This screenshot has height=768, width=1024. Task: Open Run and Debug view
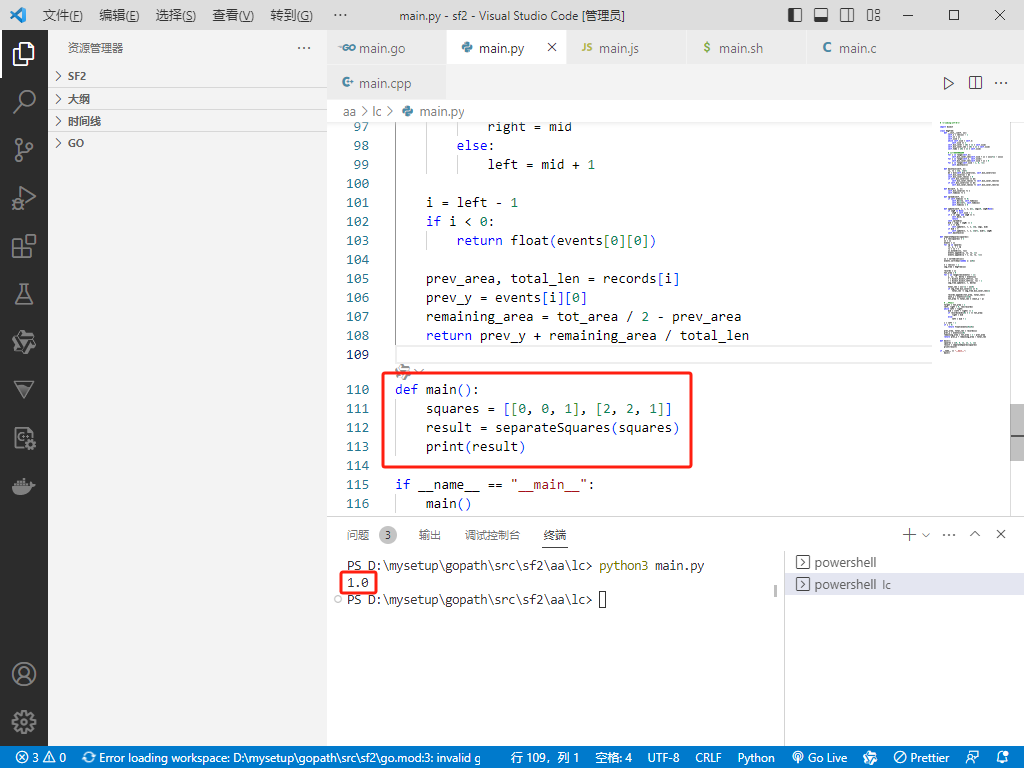point(24,198)
